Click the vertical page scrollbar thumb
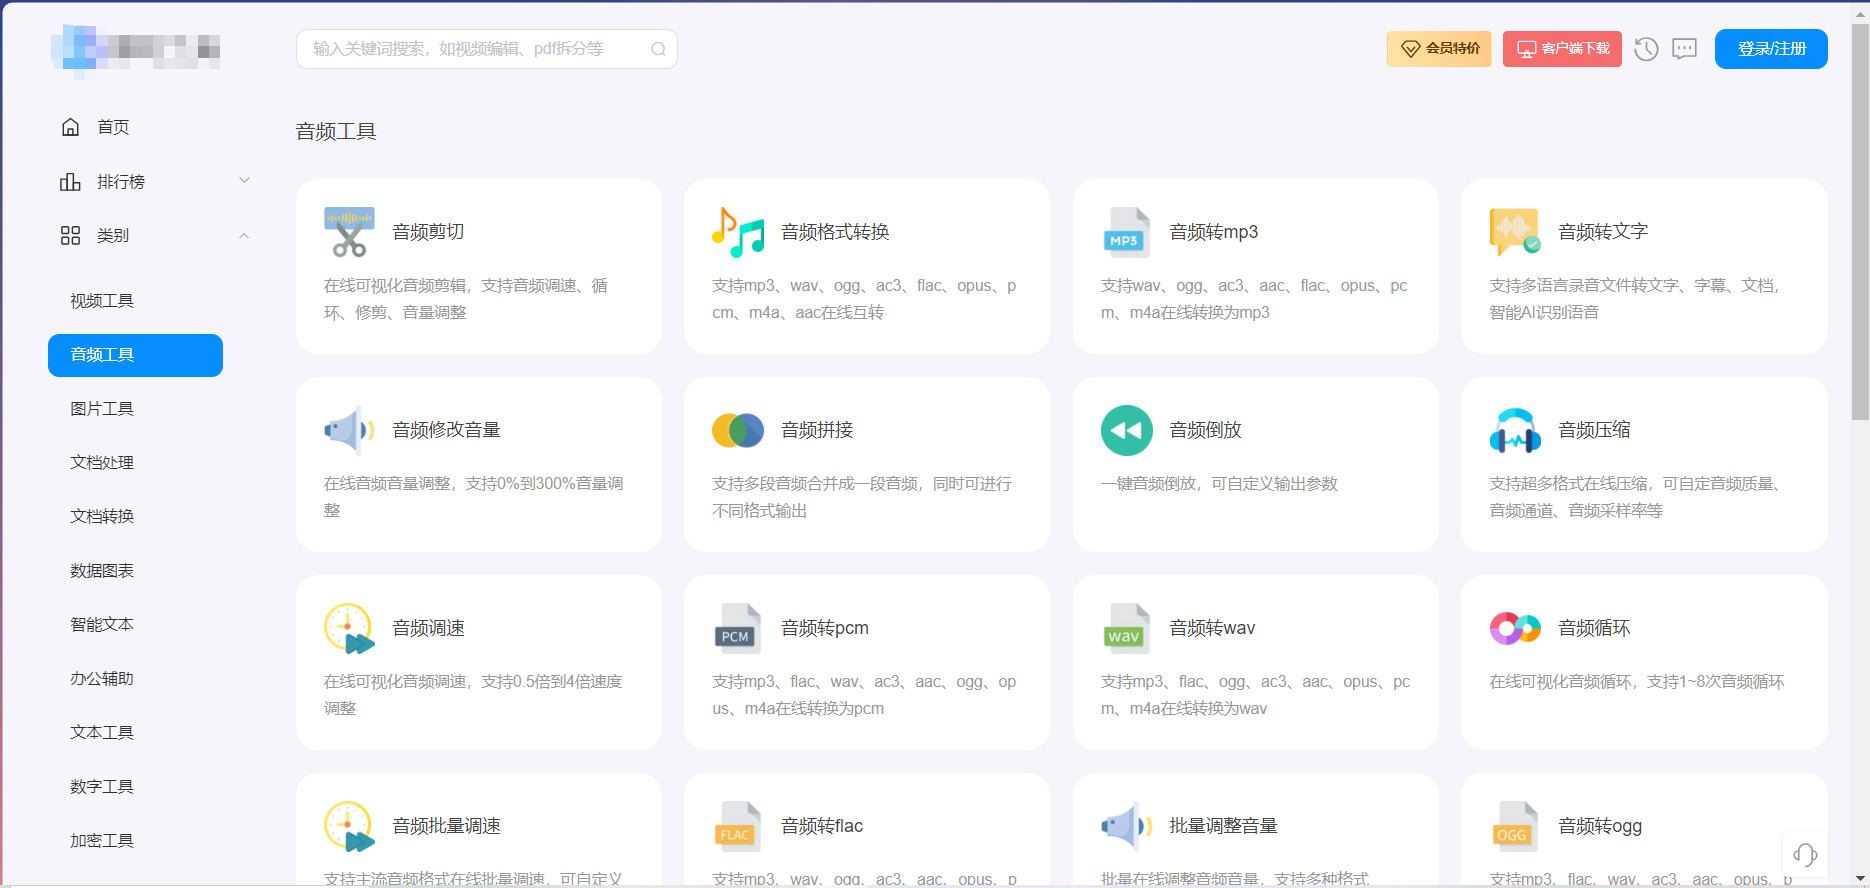The image size is (1870, 888). 1860,222
